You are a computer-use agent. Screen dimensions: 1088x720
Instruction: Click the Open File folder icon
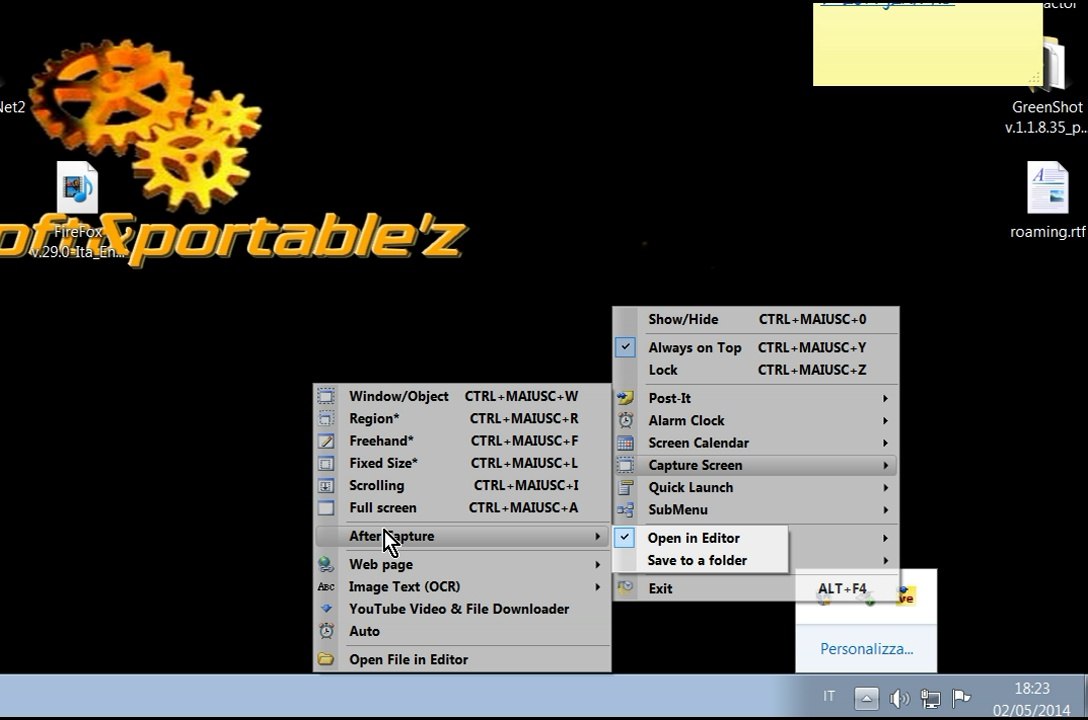pos(325,660)
